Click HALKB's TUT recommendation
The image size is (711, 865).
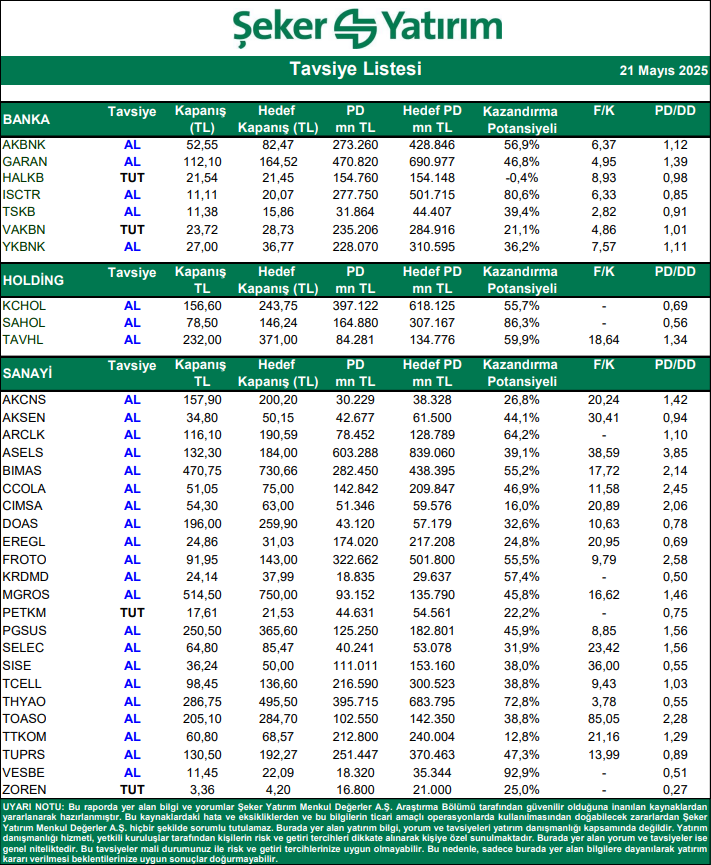tap(132, 178)
